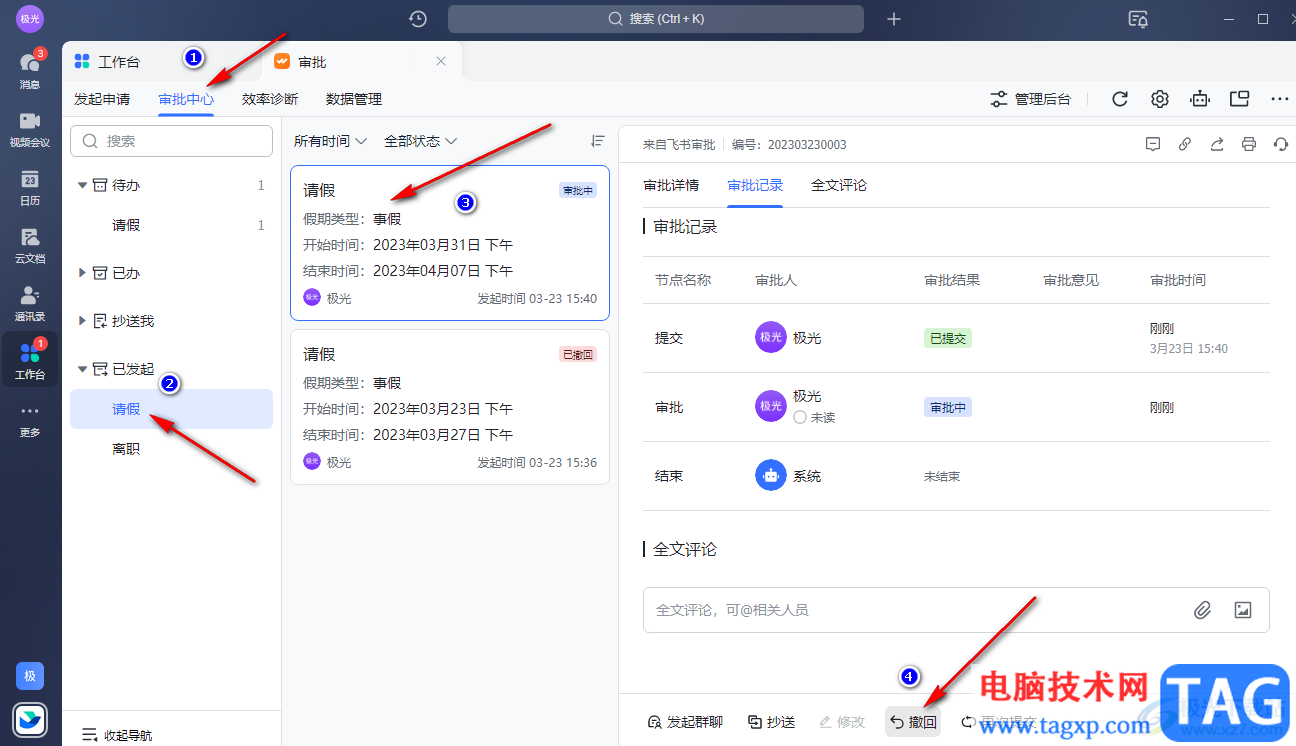Screen dimensions: 1296x746
Task: Click the 修改 button in bottom bar
Action: pyautogui.click(x=842, y=722)
